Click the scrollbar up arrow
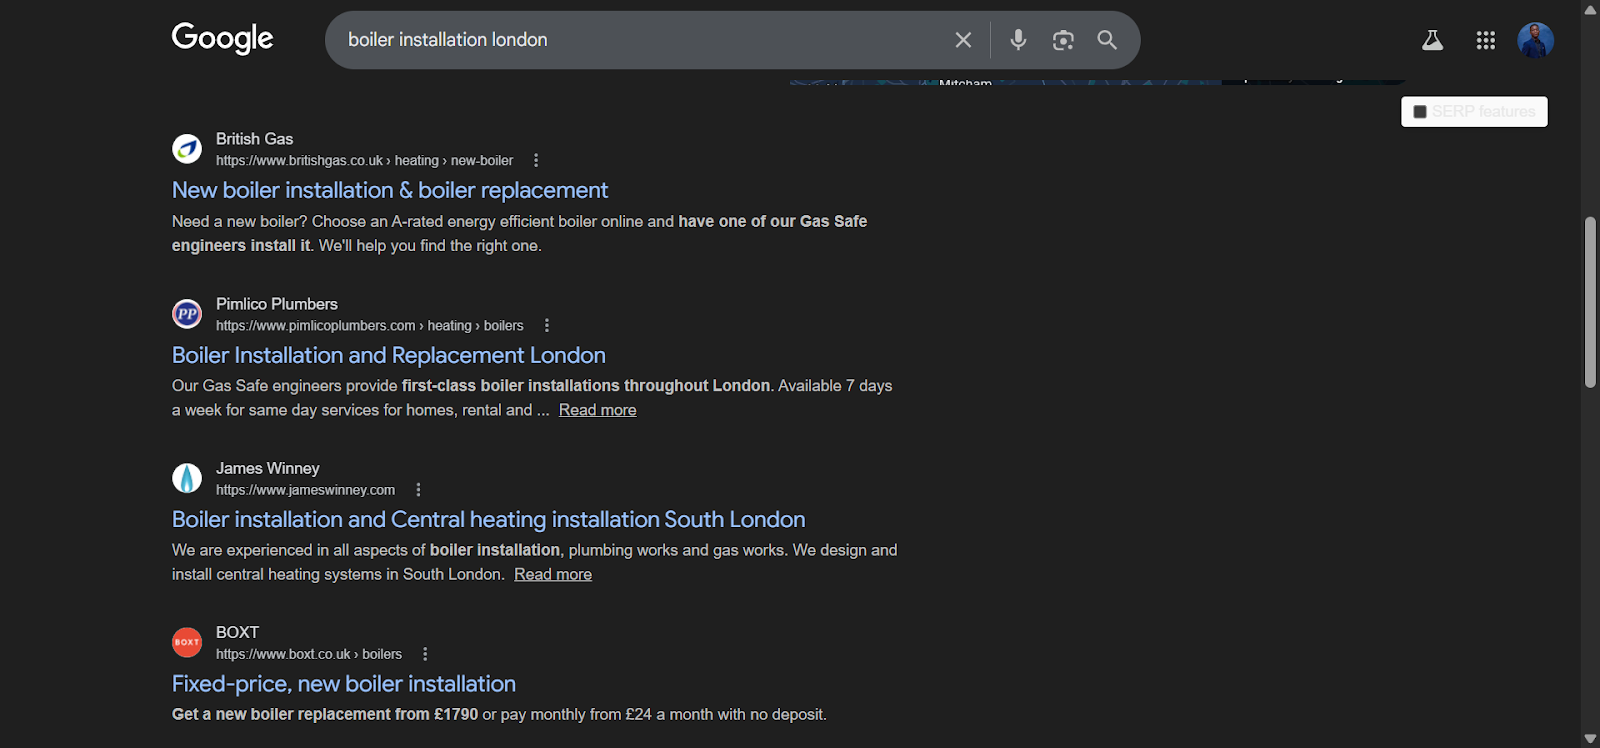Viewport: 1600px width, 748px height. pyautogui.click(x=1590, y=9)
